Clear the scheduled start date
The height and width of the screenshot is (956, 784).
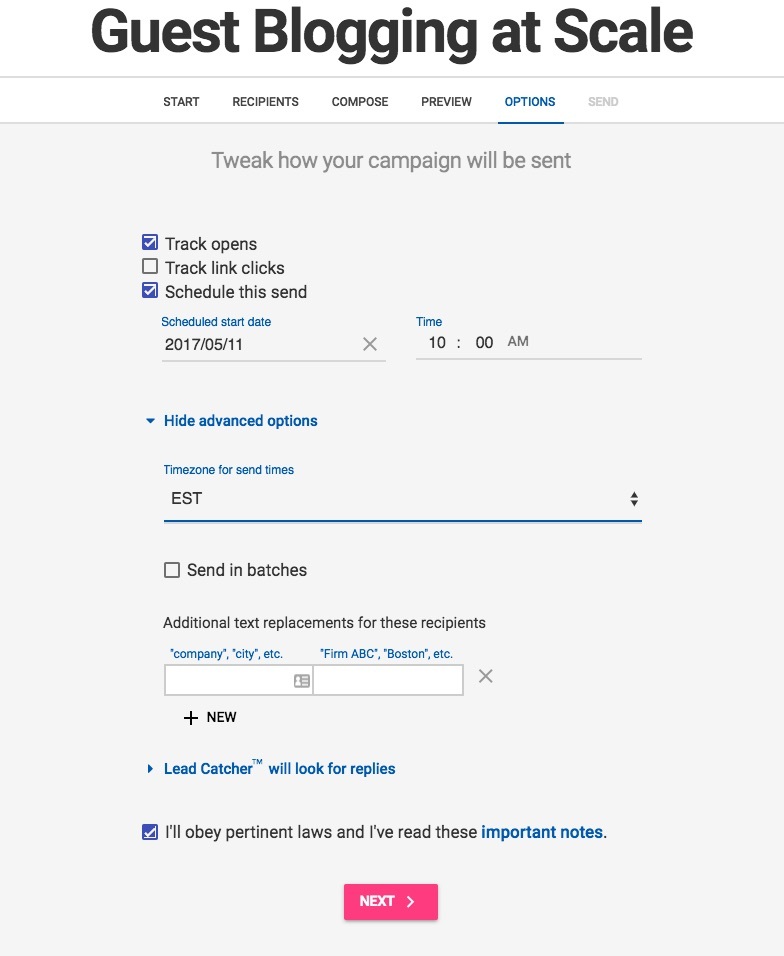pos(370,344)
